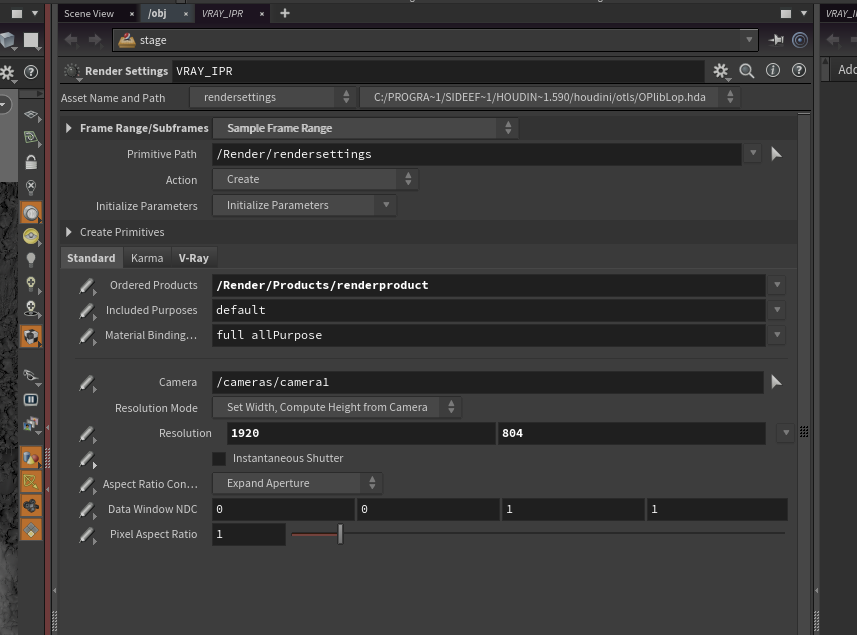857x635 pixels.
Task: Go forward with the right arrow beside the stage path
Action: click(x=95, y=40)
